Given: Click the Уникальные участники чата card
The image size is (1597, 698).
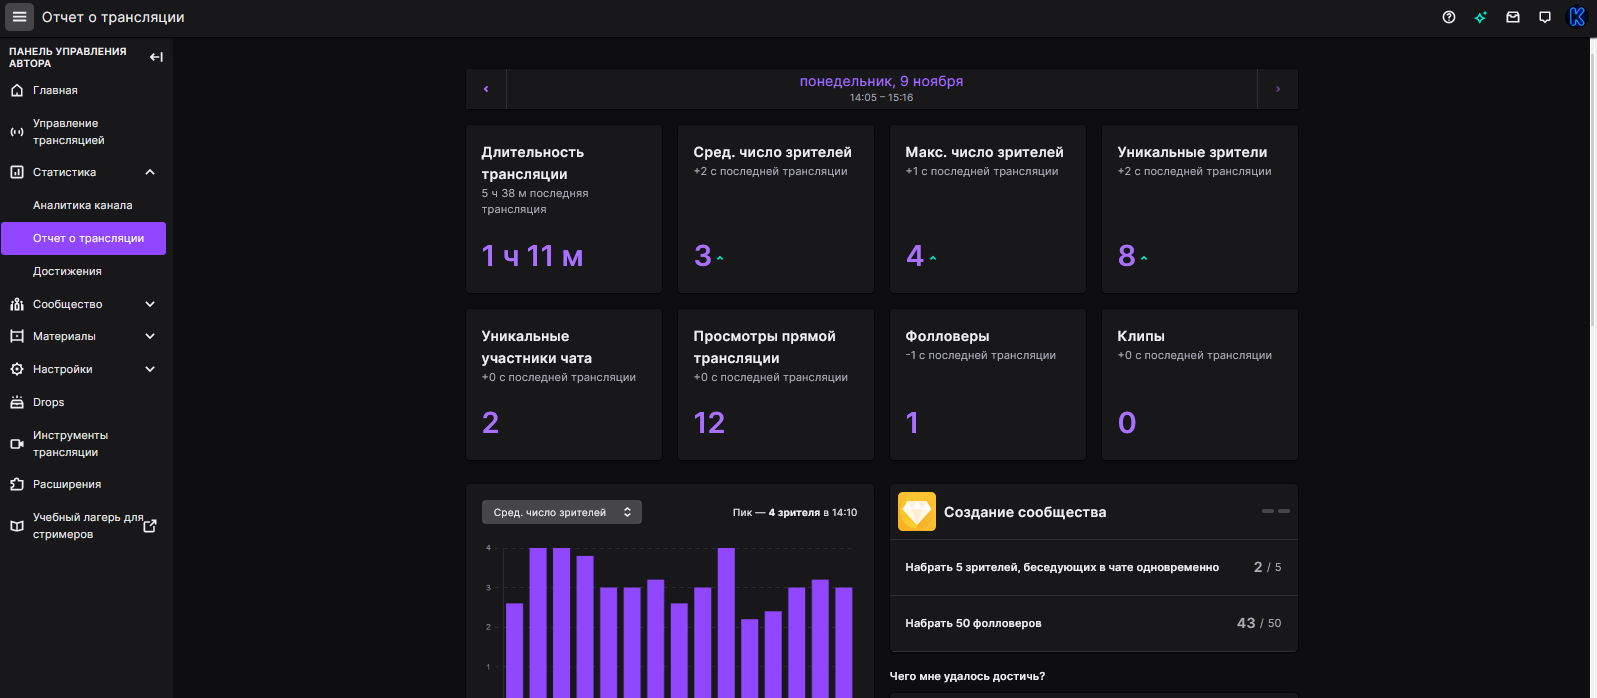Looking at the screenshot, I should pyautogui.click(x=564, y=385).
